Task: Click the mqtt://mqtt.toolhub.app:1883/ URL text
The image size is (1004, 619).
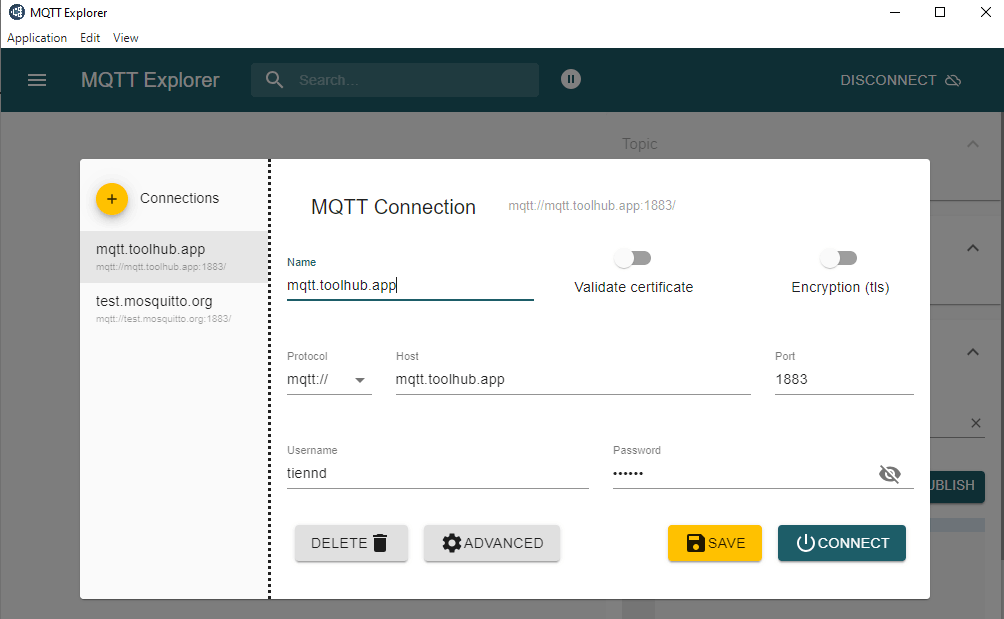Action: pos(592,205)
